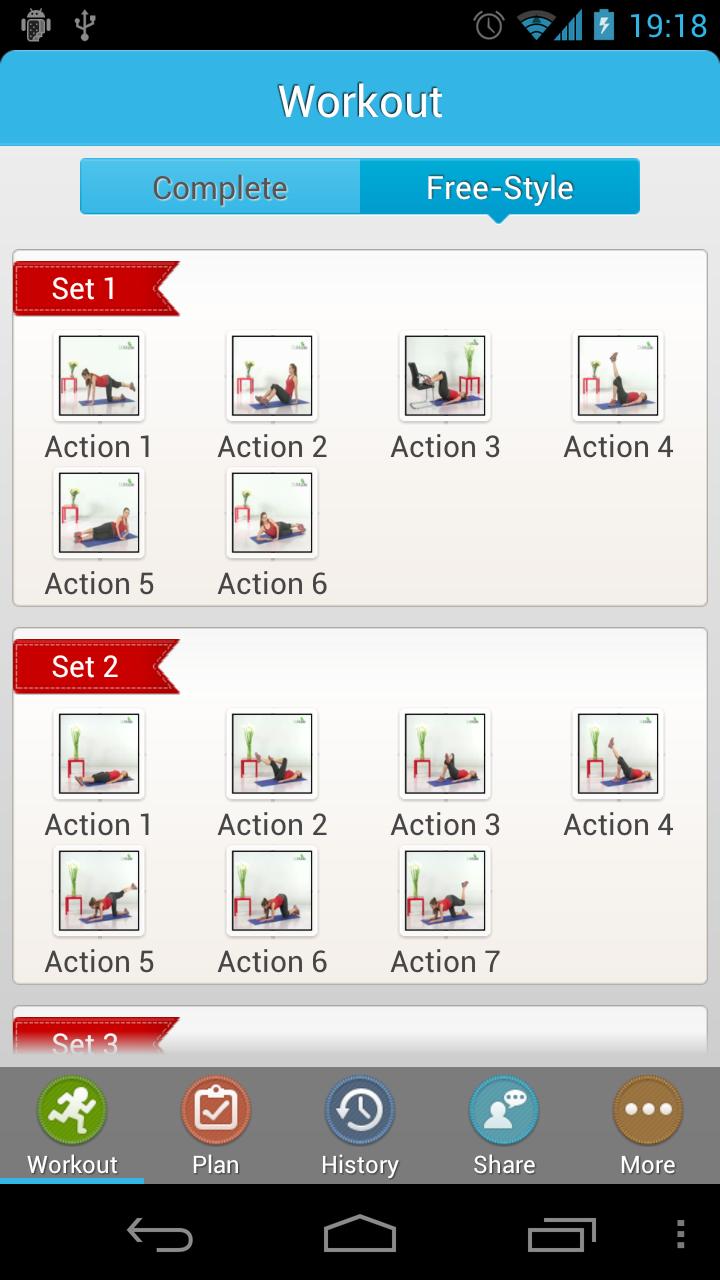Tap the Share icon in bottom bar
720x1280 pixels.
(x=504, y=1110)
